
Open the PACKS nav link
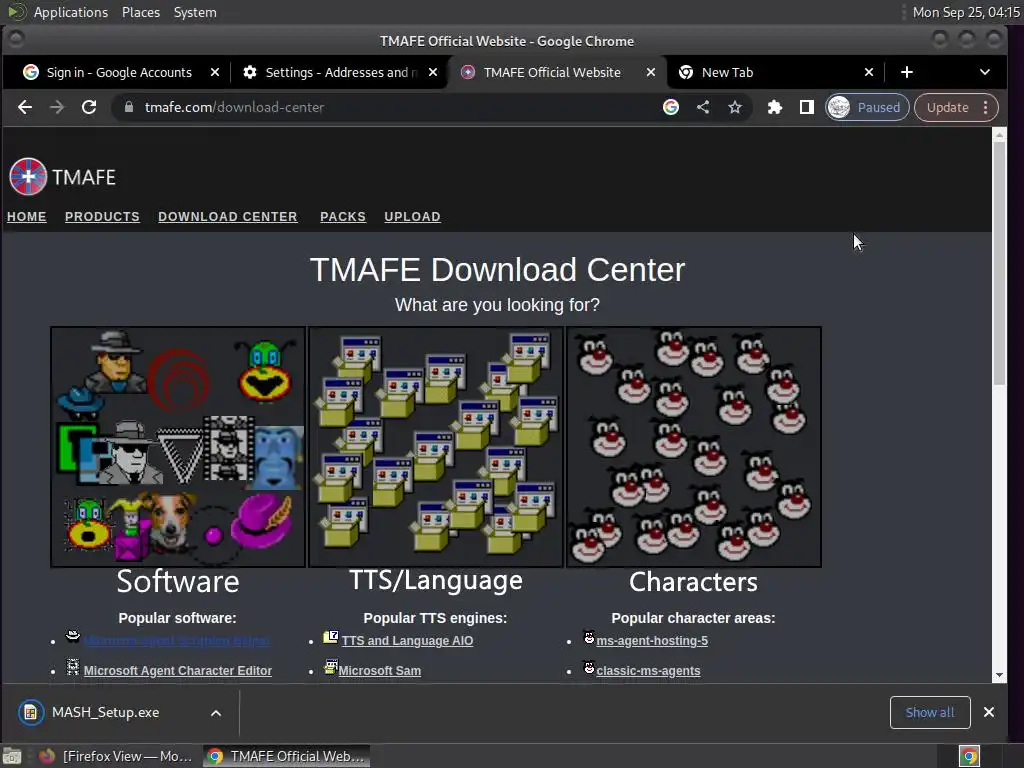[x=343, y=217]
